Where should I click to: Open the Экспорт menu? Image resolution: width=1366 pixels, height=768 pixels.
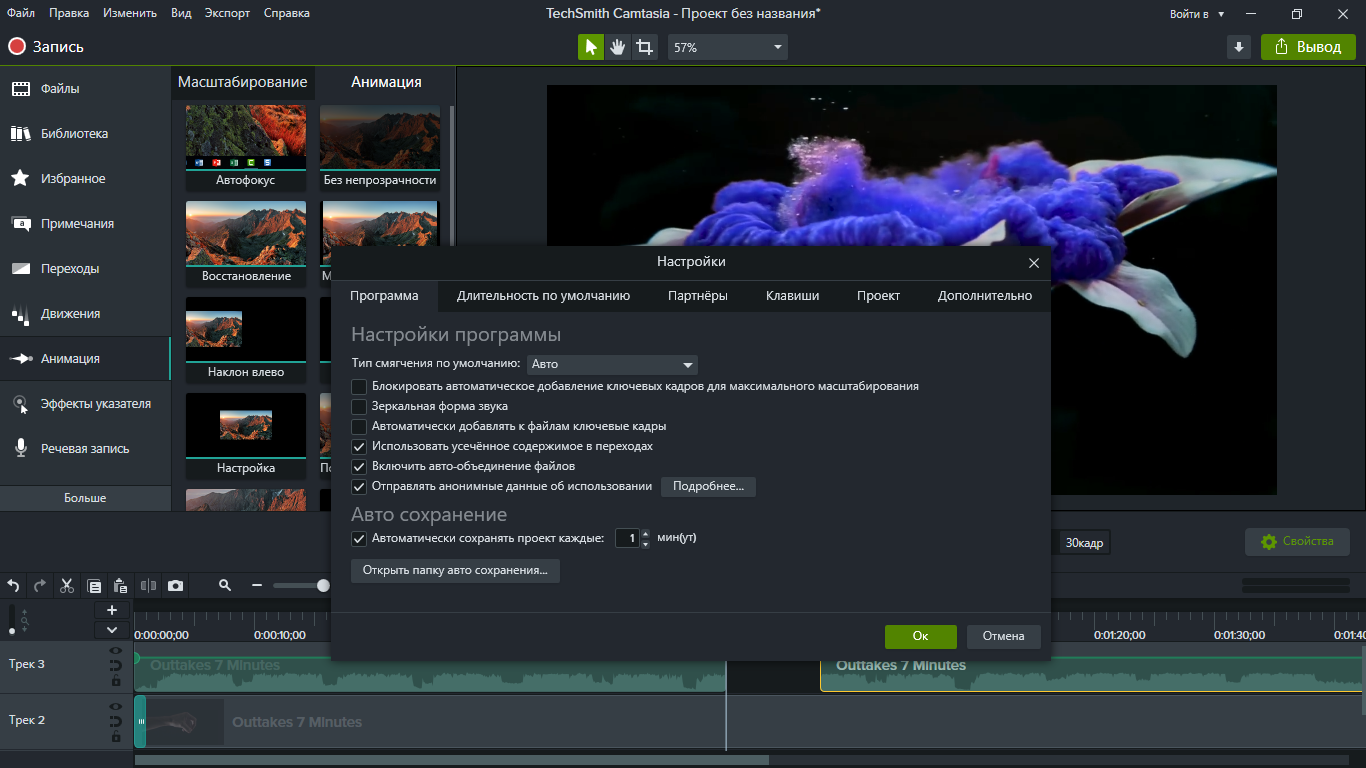[x=227, y=13]
